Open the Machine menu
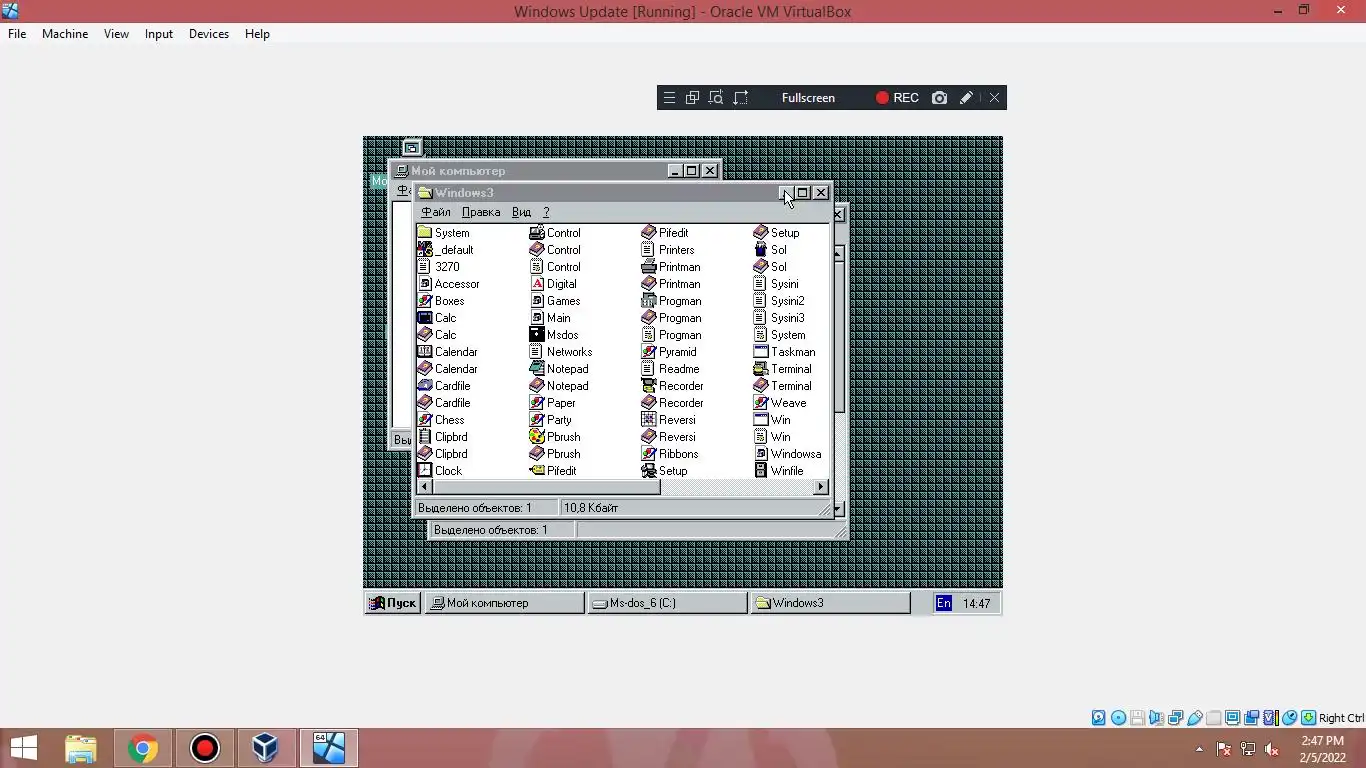This screenshot has width=1366, height=768. [65, 34]
